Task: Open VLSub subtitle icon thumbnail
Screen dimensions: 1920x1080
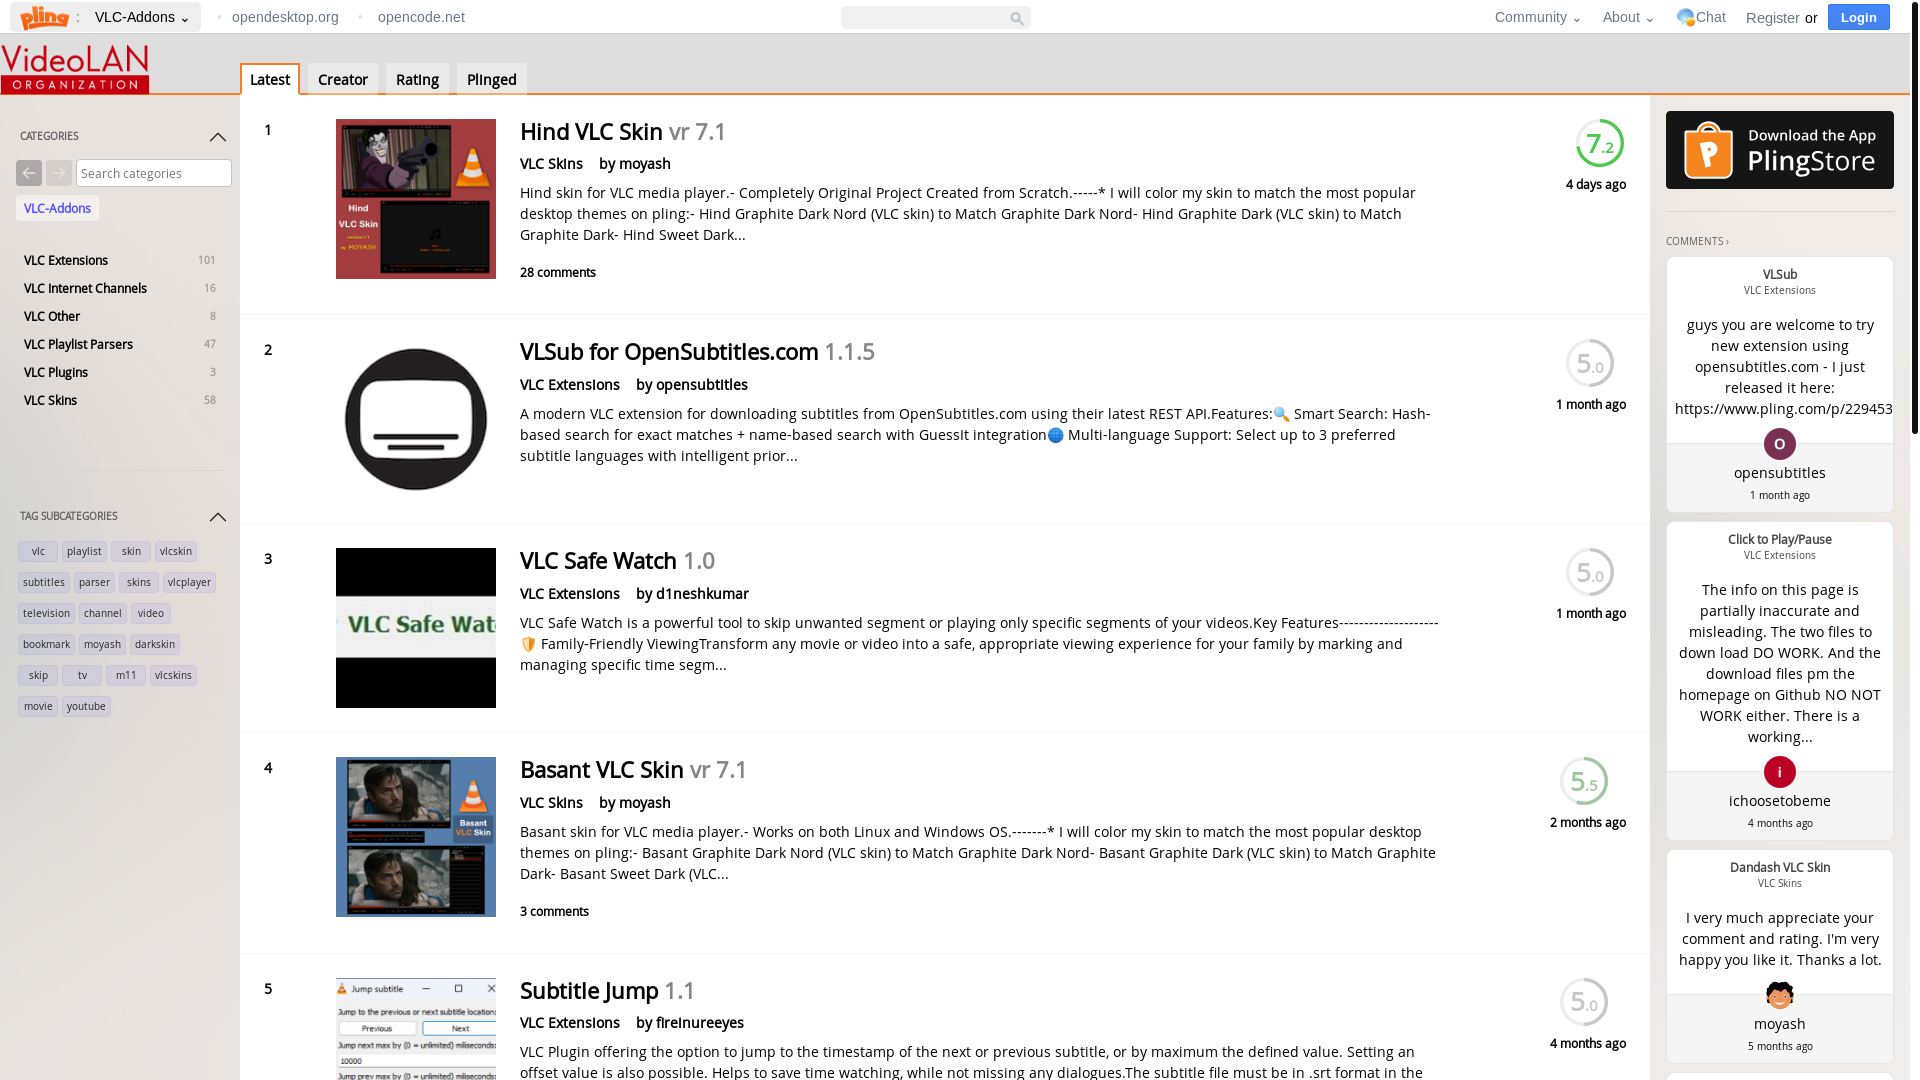Action: (416, 419)
